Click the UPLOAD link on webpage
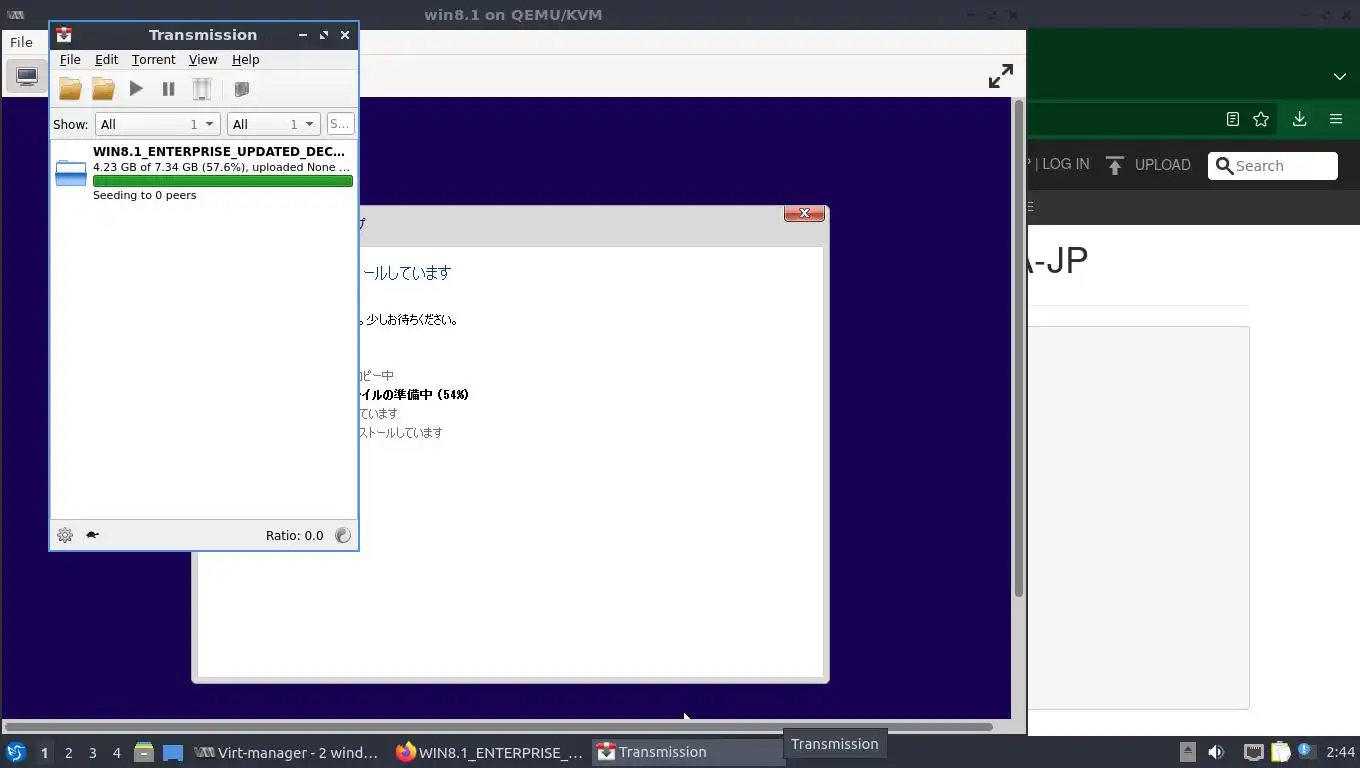This screenshot has height=768, width=1360. point(1162,165)
